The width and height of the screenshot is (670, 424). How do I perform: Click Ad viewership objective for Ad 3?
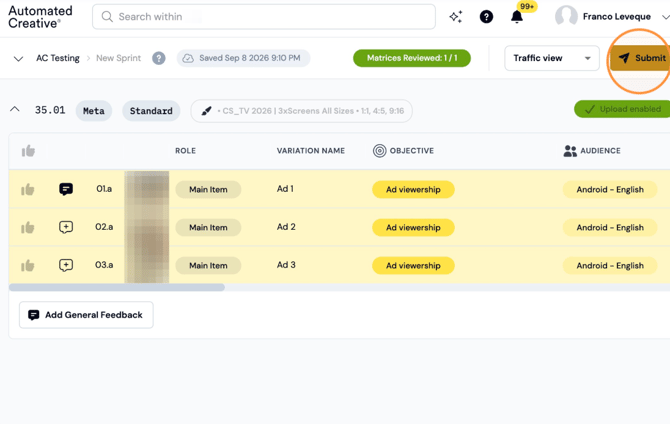413,266
